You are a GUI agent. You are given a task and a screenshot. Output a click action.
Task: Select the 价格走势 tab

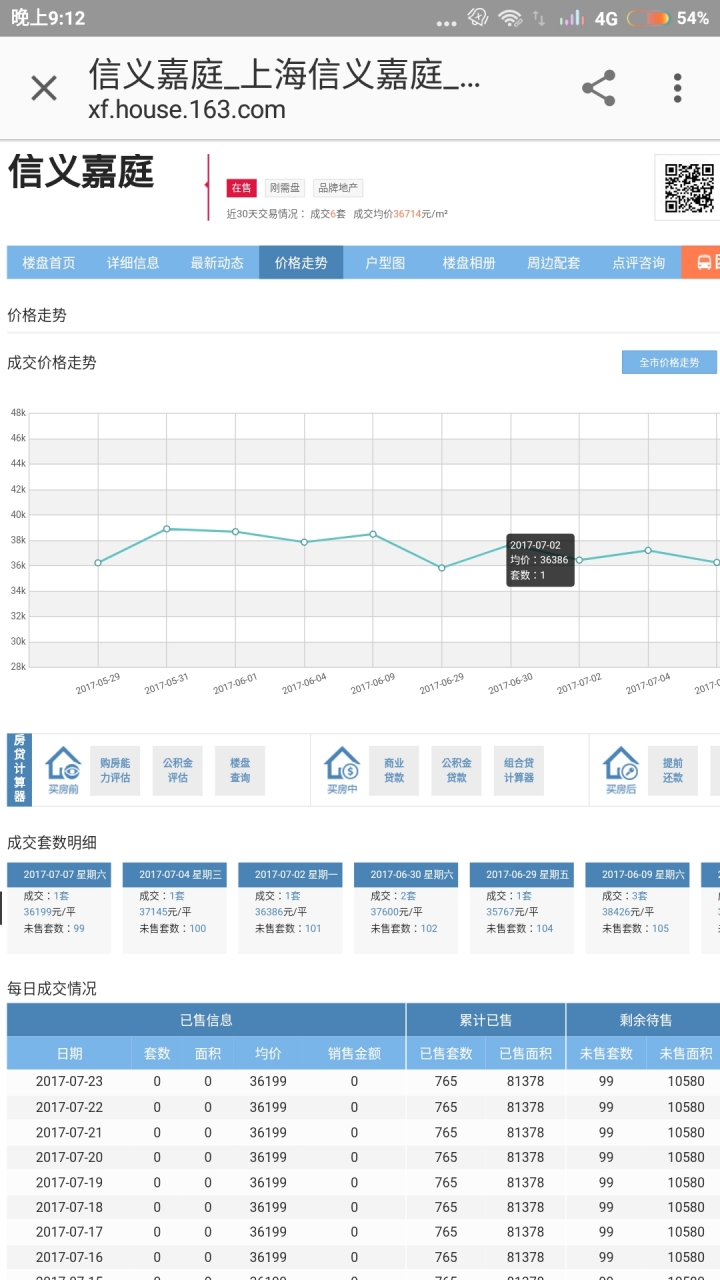[301, 263]
